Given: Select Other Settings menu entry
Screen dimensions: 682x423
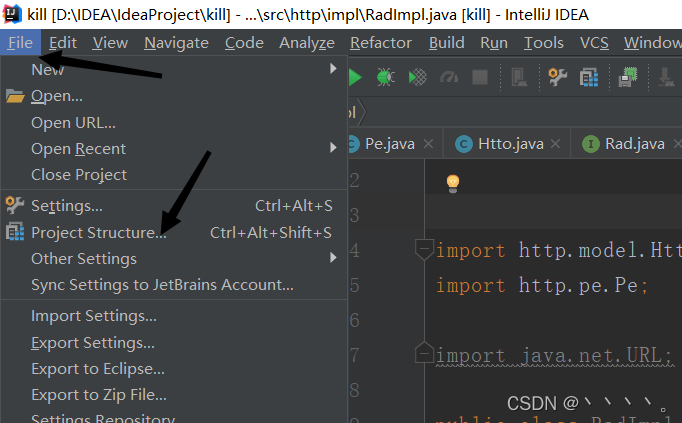Looking at the screenshot, I should [x=174, y=259].
